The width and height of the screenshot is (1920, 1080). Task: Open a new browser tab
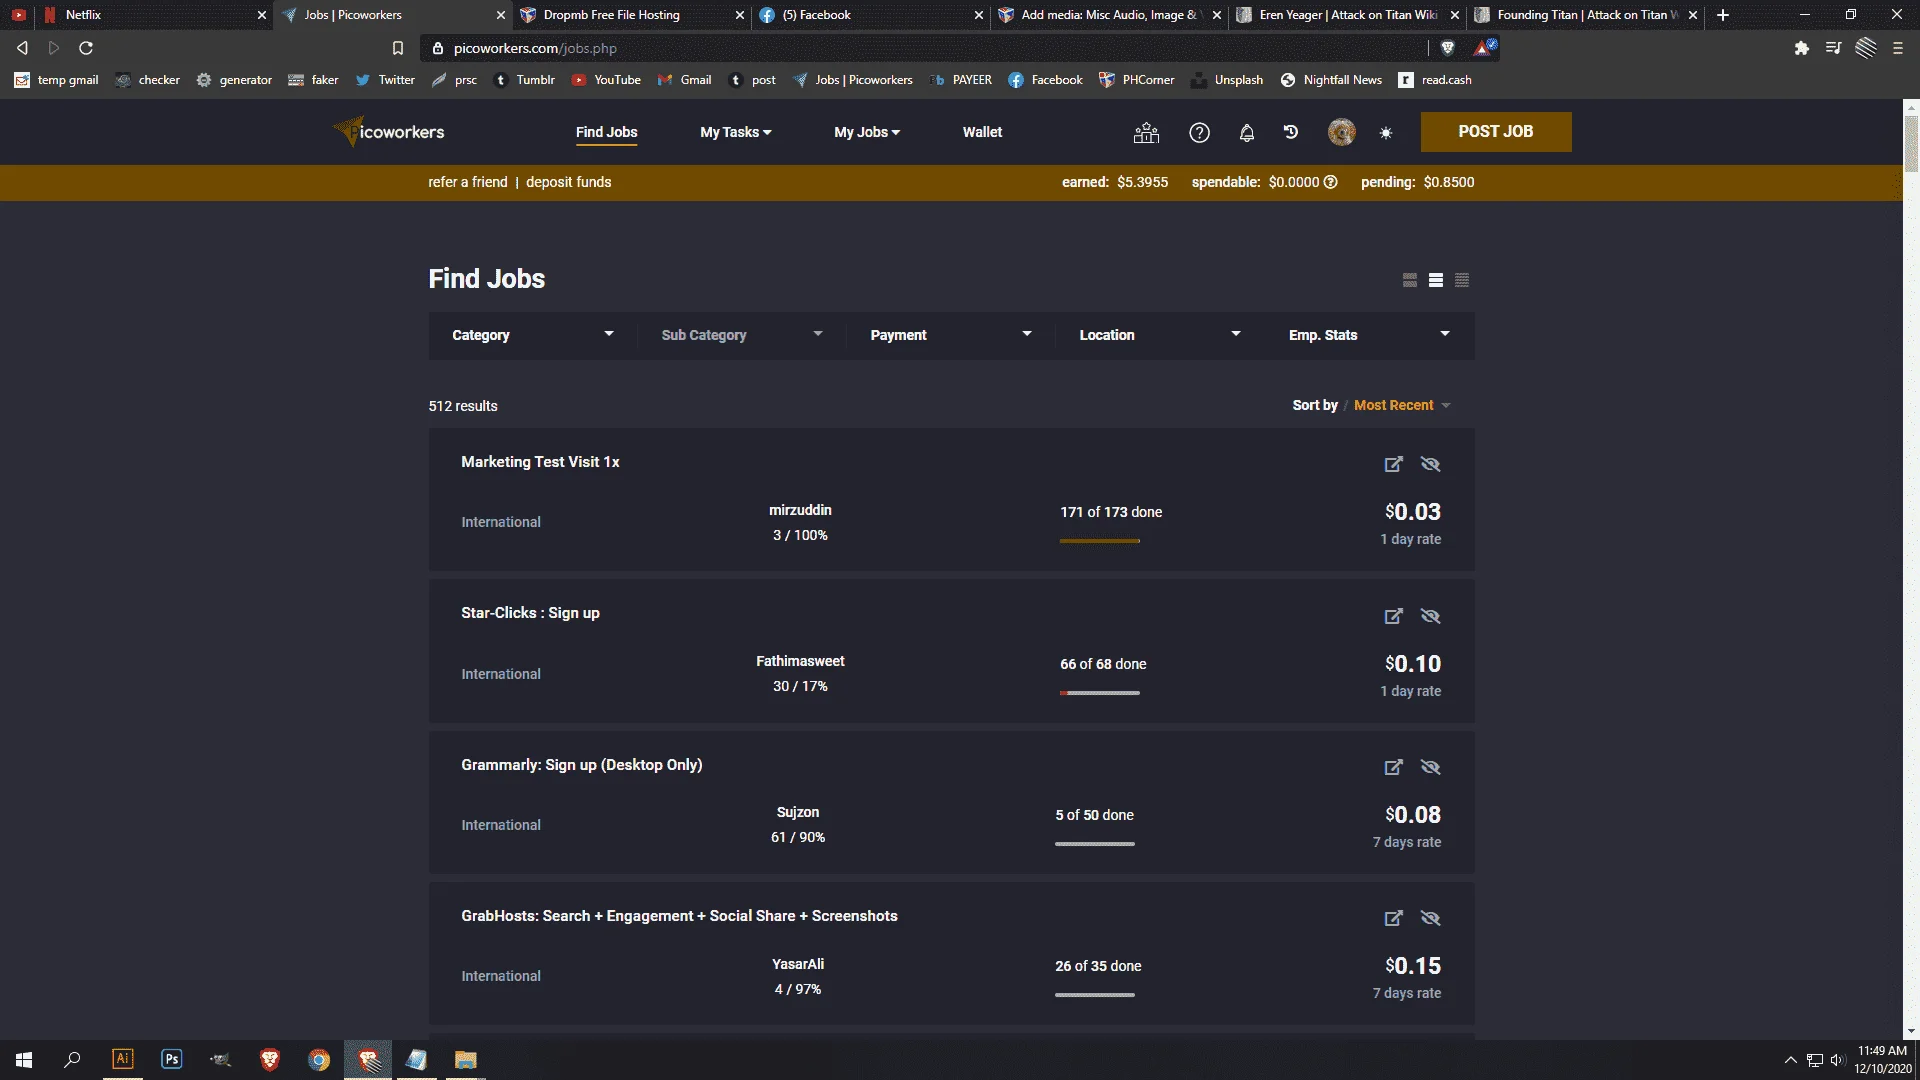[1722, 15]
